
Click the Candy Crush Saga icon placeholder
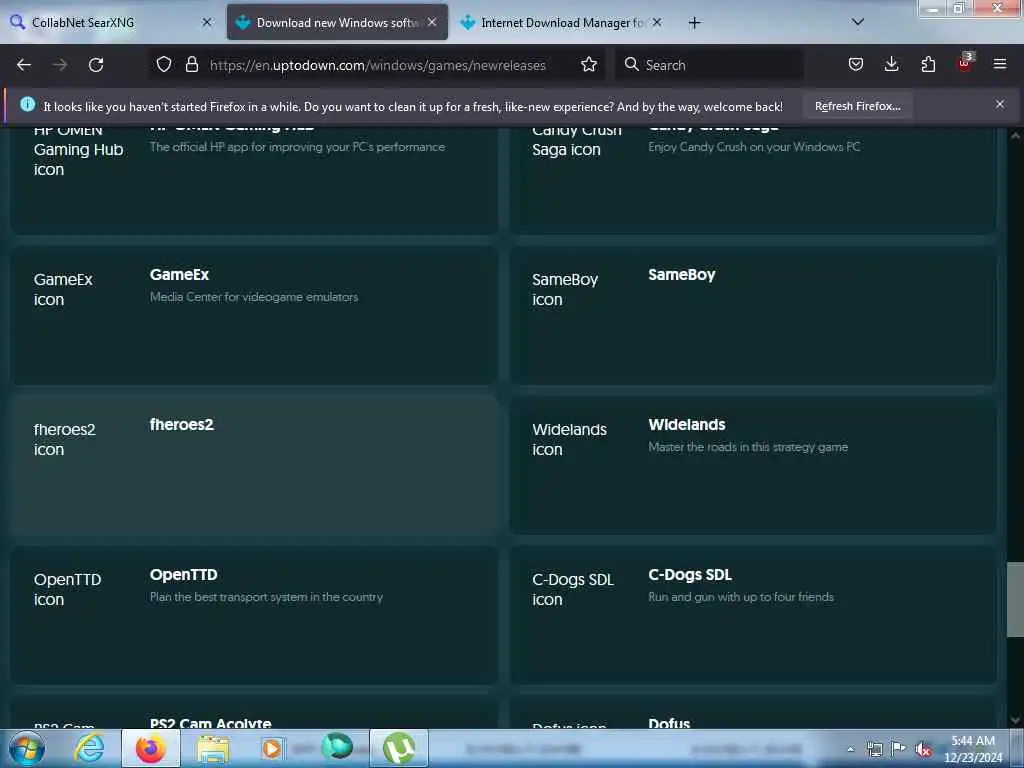click(577, 142)
